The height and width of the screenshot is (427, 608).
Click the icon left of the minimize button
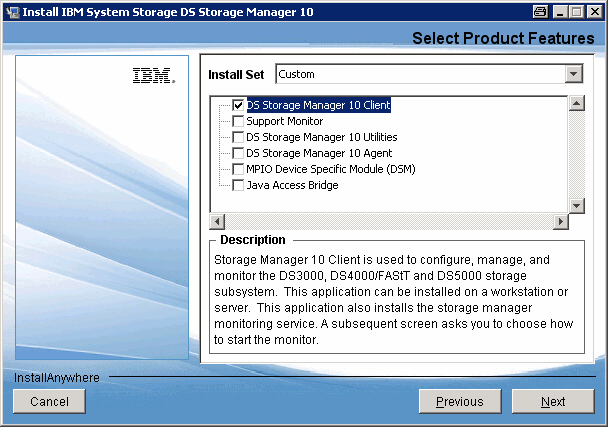pyautogui.click(x=541, y=11)
